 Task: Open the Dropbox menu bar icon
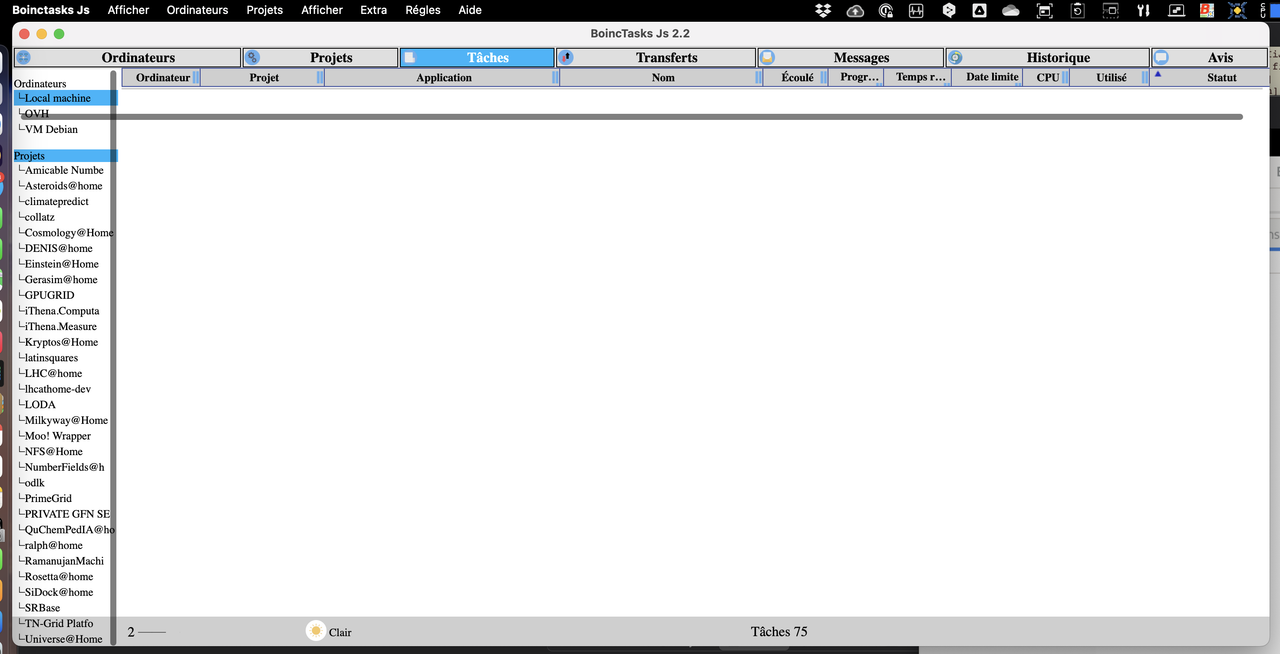pyautogui.click(x=823, y=10)
